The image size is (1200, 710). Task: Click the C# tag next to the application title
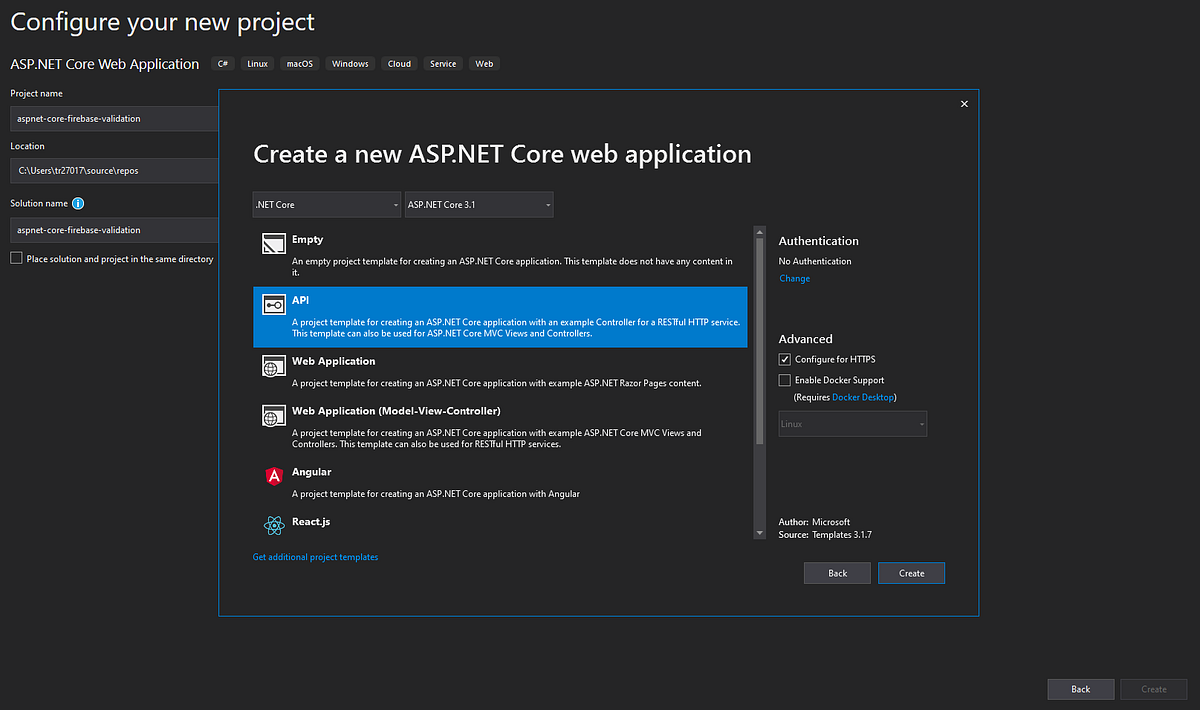point(222,63)
